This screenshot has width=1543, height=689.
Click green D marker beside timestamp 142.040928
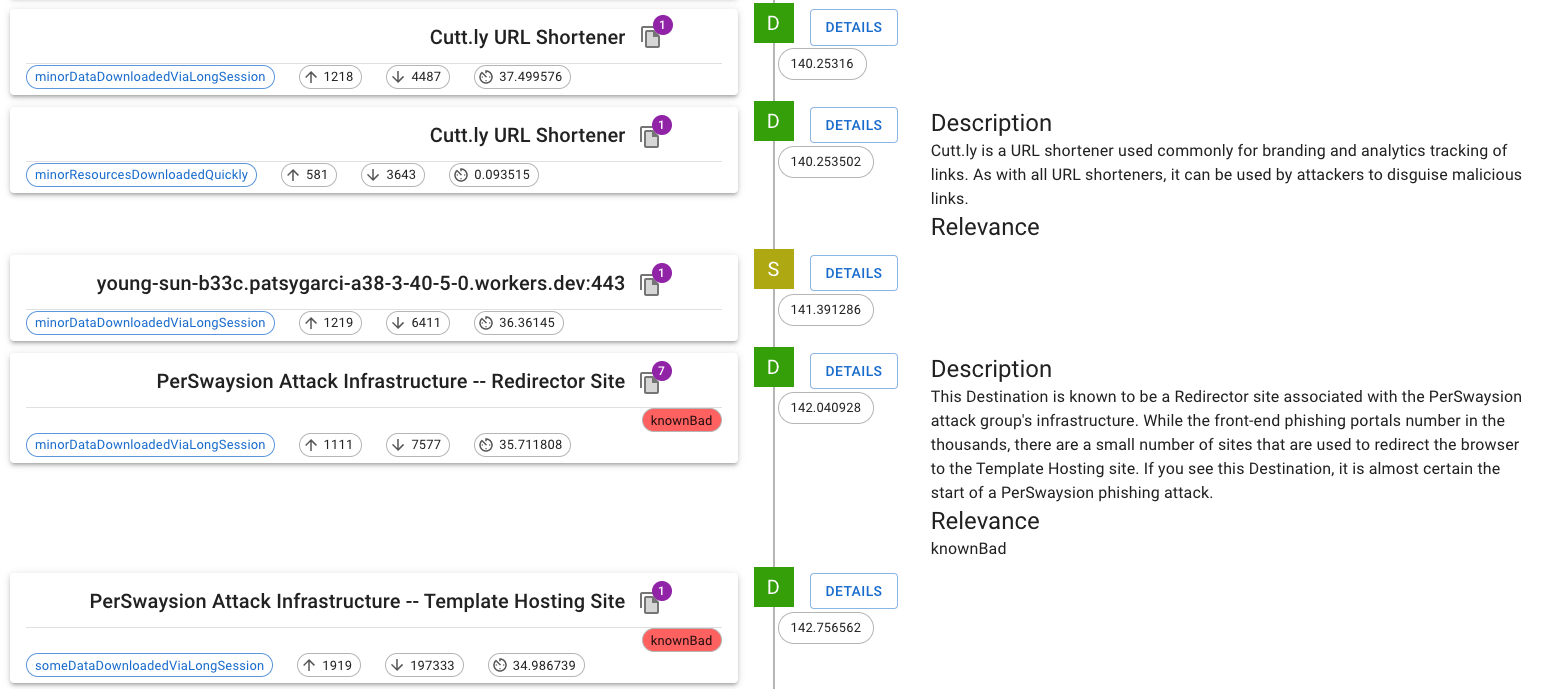coord(773,367)
